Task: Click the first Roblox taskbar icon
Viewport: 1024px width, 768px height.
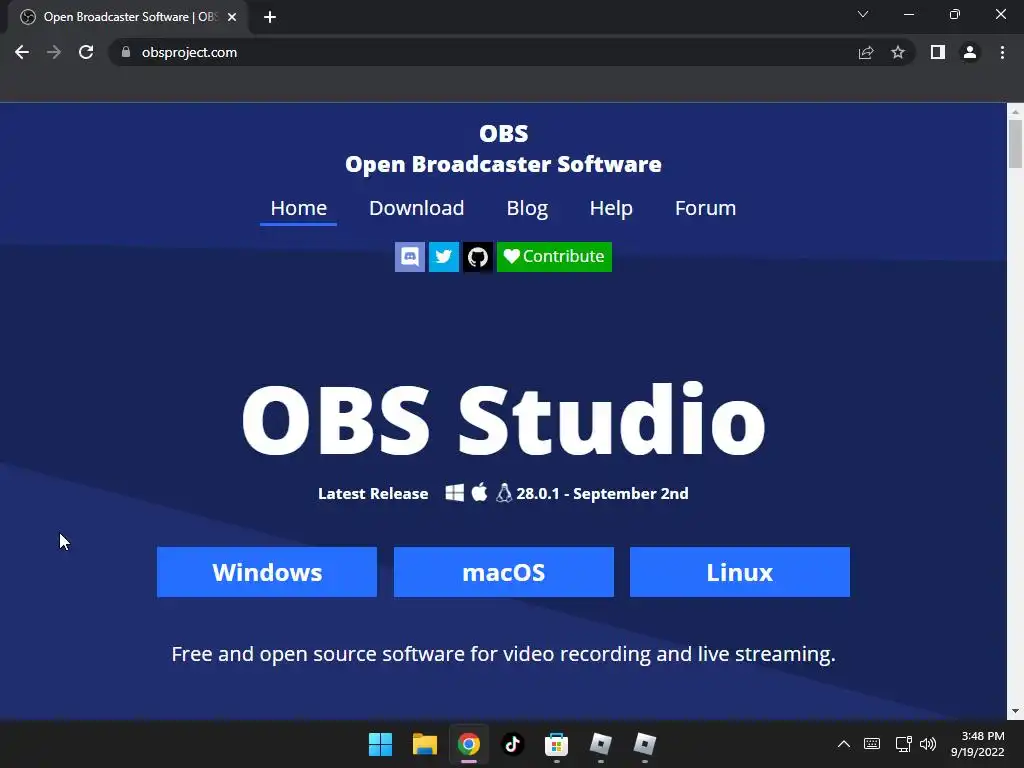Action: click(600, 744)
